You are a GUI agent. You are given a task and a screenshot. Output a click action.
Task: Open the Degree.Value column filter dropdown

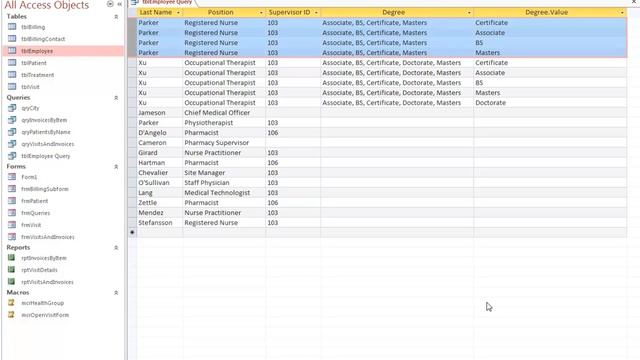(x=622, y=13)
